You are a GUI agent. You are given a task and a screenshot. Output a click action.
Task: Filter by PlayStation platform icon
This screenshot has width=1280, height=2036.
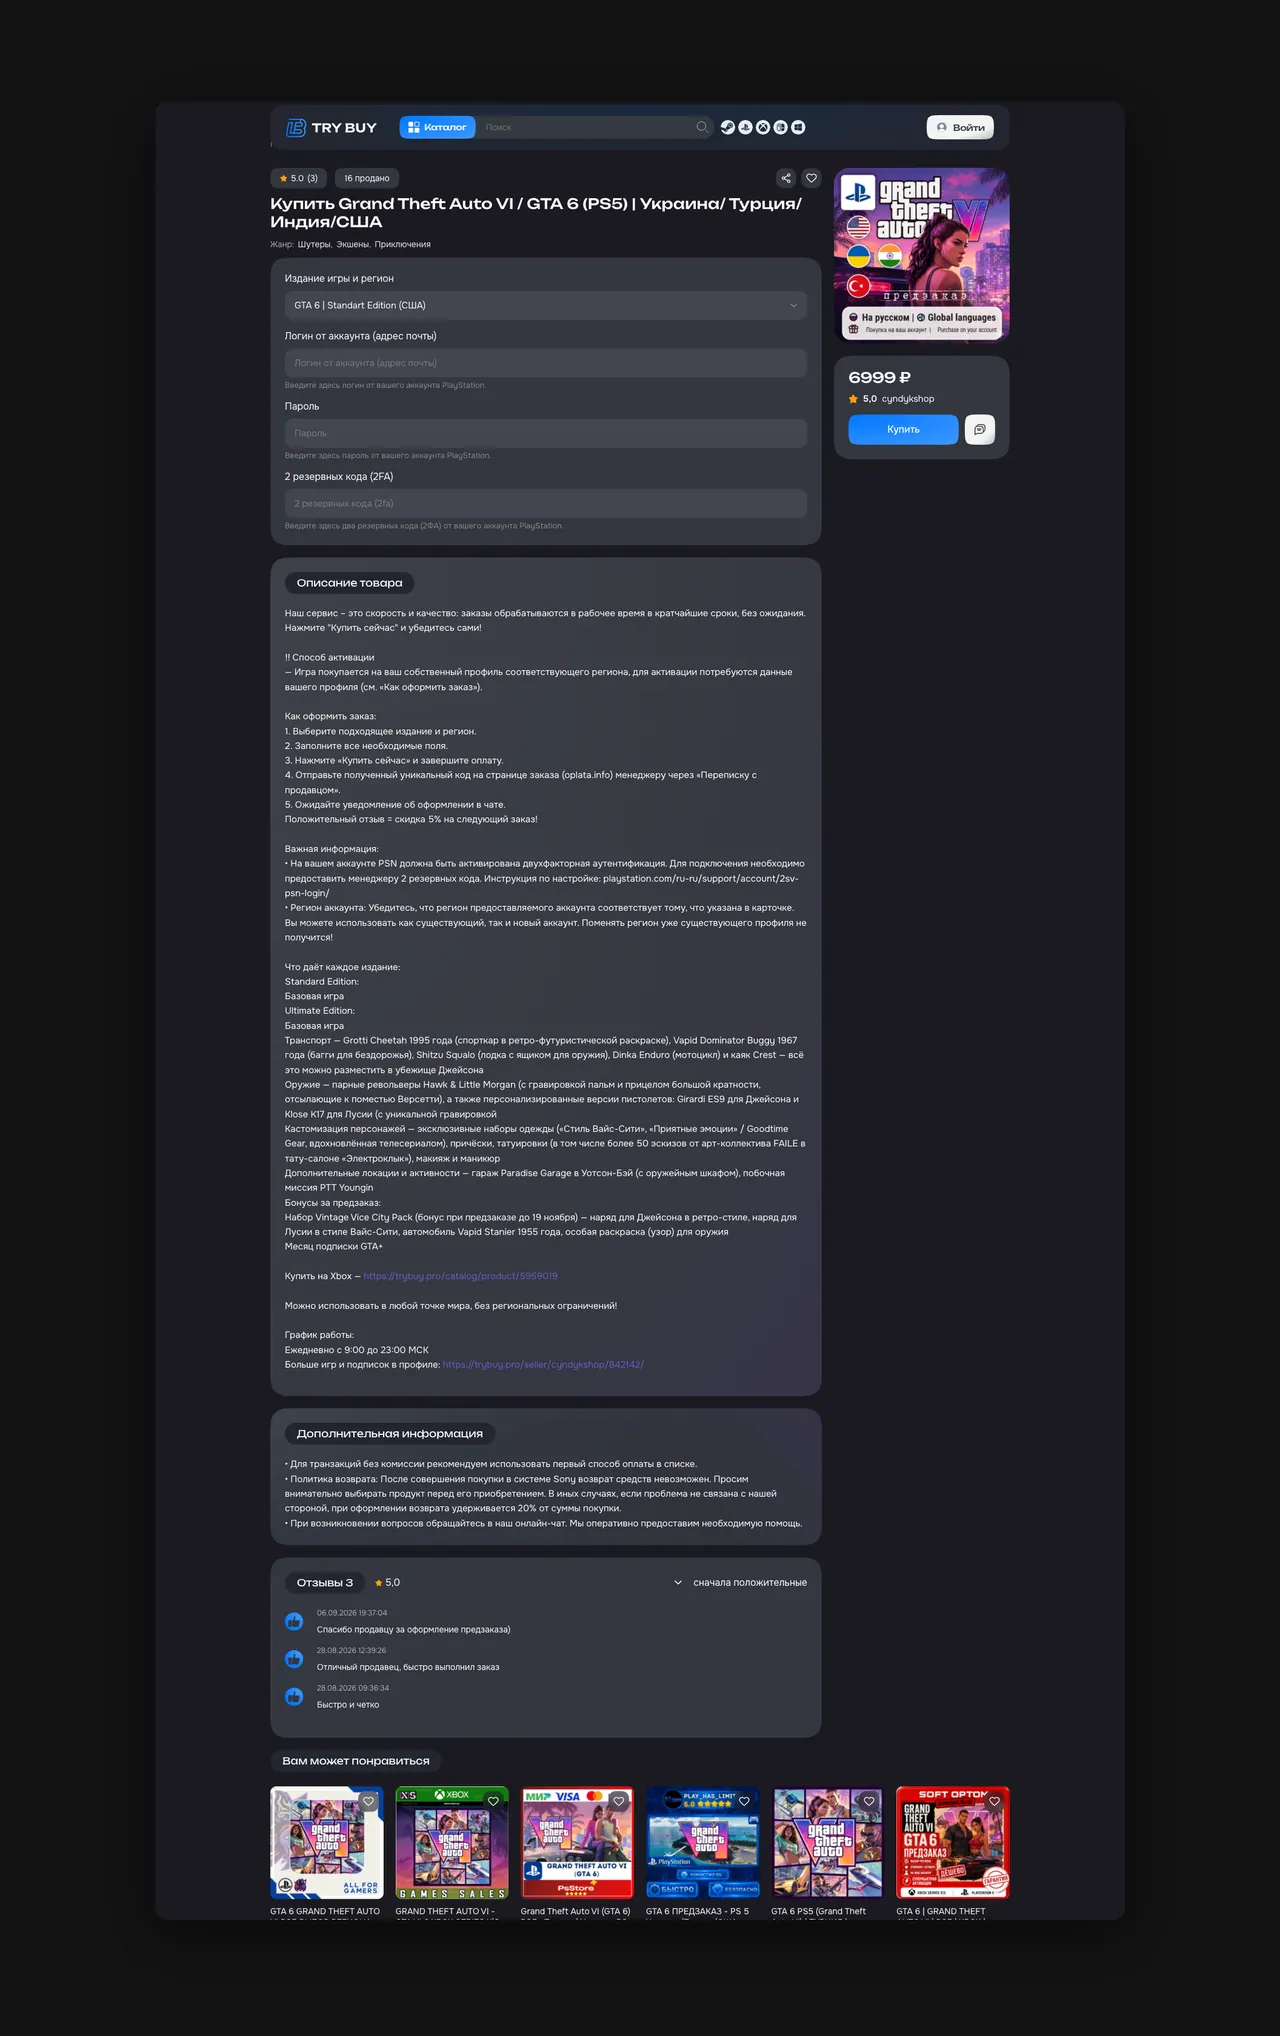745,127
